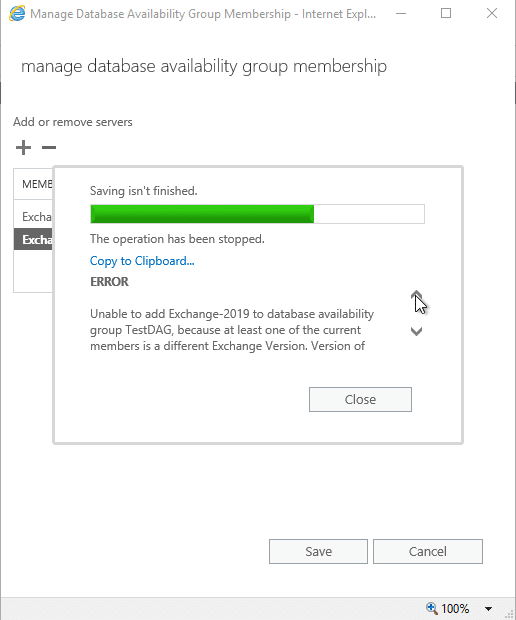
Task: Close the Internet Explorer window
Action: [x=492, y=13]
